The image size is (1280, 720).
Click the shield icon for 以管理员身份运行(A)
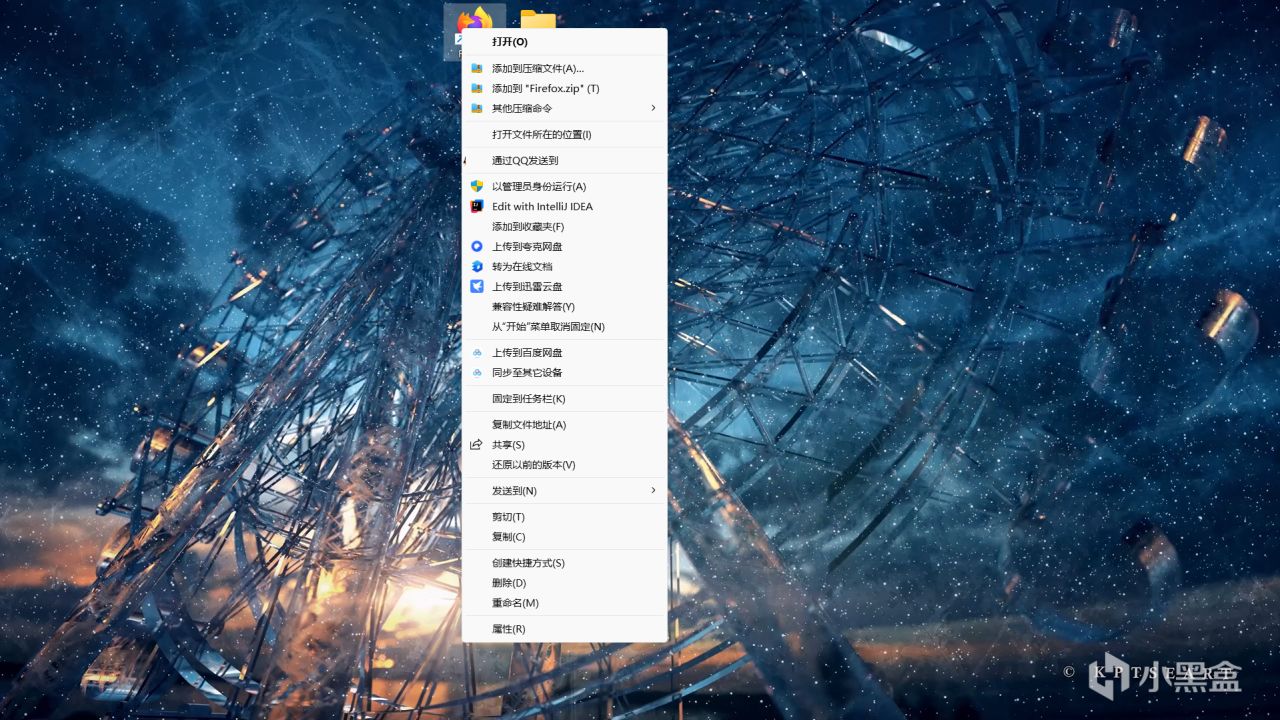(x=477, y=187)
